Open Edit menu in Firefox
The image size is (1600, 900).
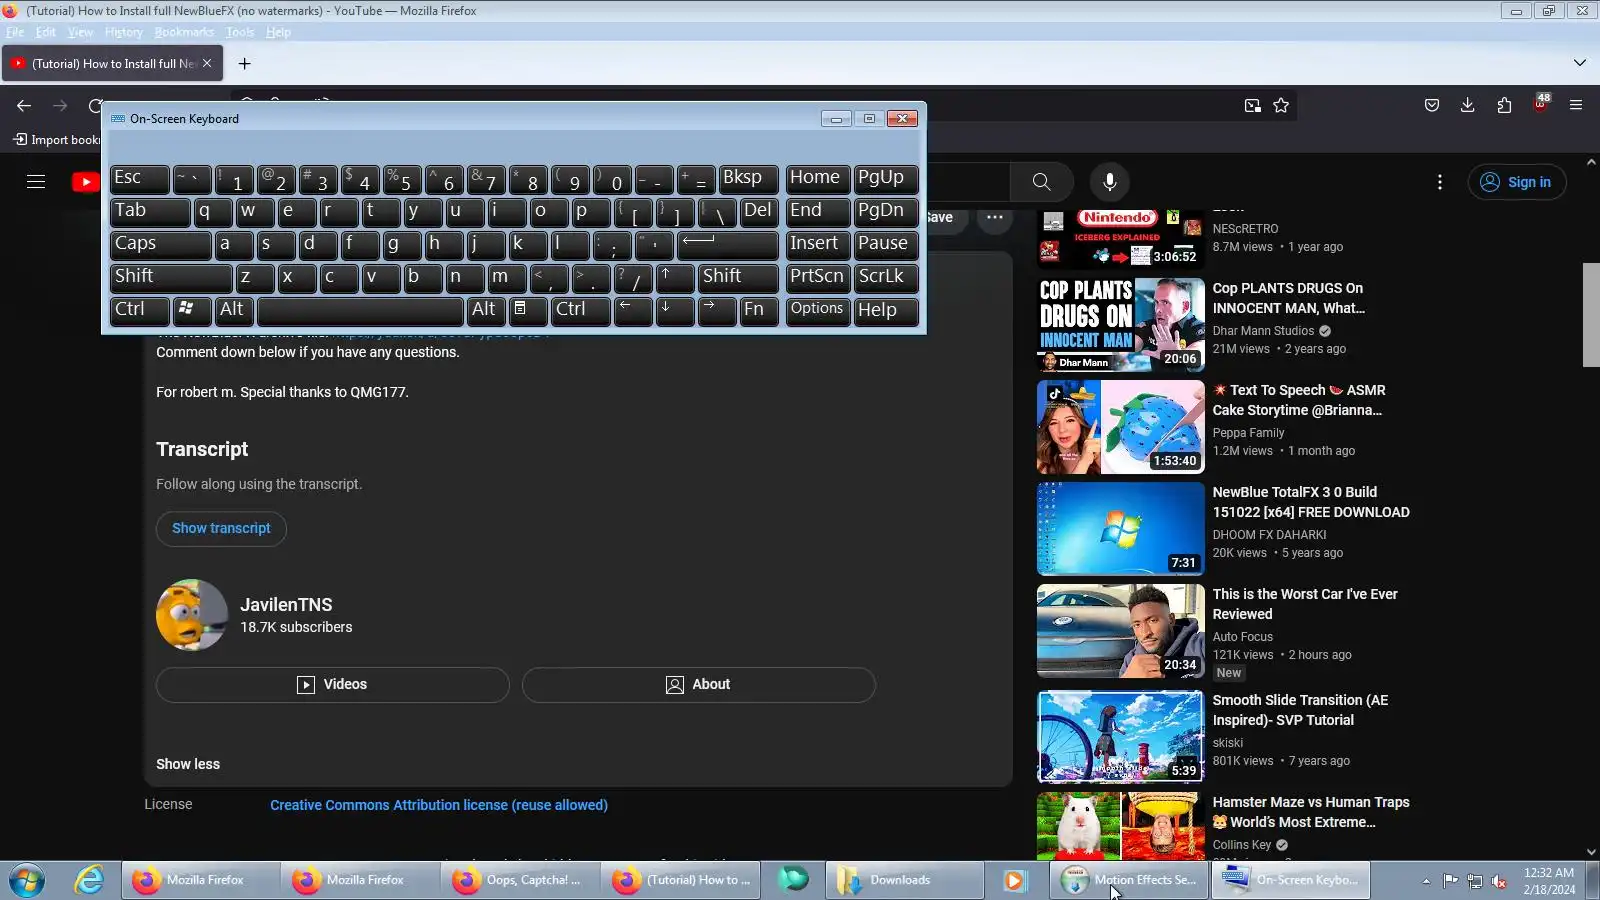pyautogui.click(x=46, y=32)
